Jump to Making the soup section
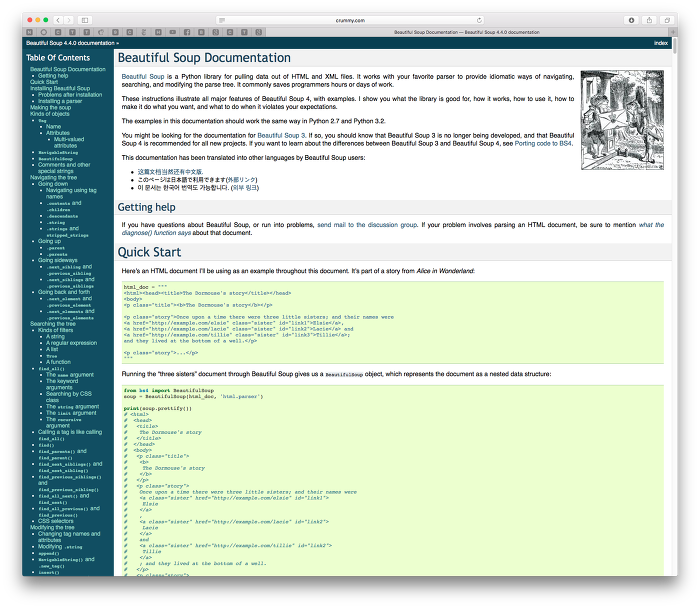This screenshot has height=608, width=700. (x=50, y=108)
